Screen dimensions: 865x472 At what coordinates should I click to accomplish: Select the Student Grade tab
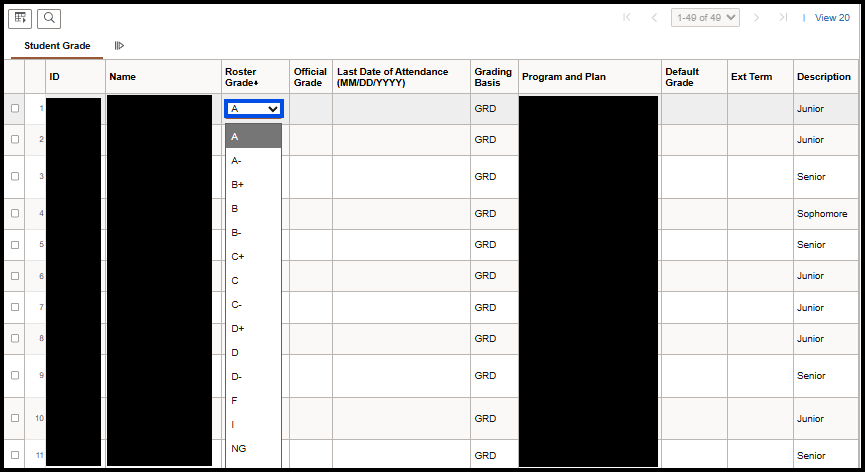point(57,46)
